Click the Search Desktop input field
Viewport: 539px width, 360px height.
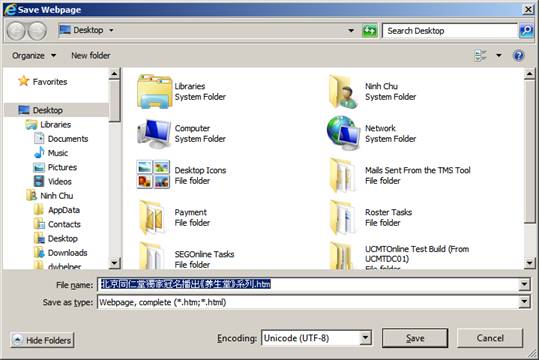click(450, 31)
